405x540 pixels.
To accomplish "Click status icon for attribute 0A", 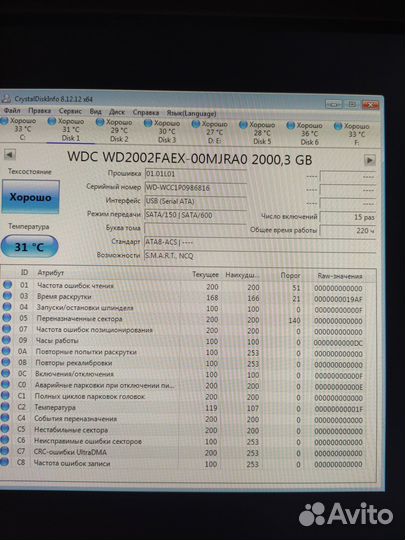I will 6,351.
